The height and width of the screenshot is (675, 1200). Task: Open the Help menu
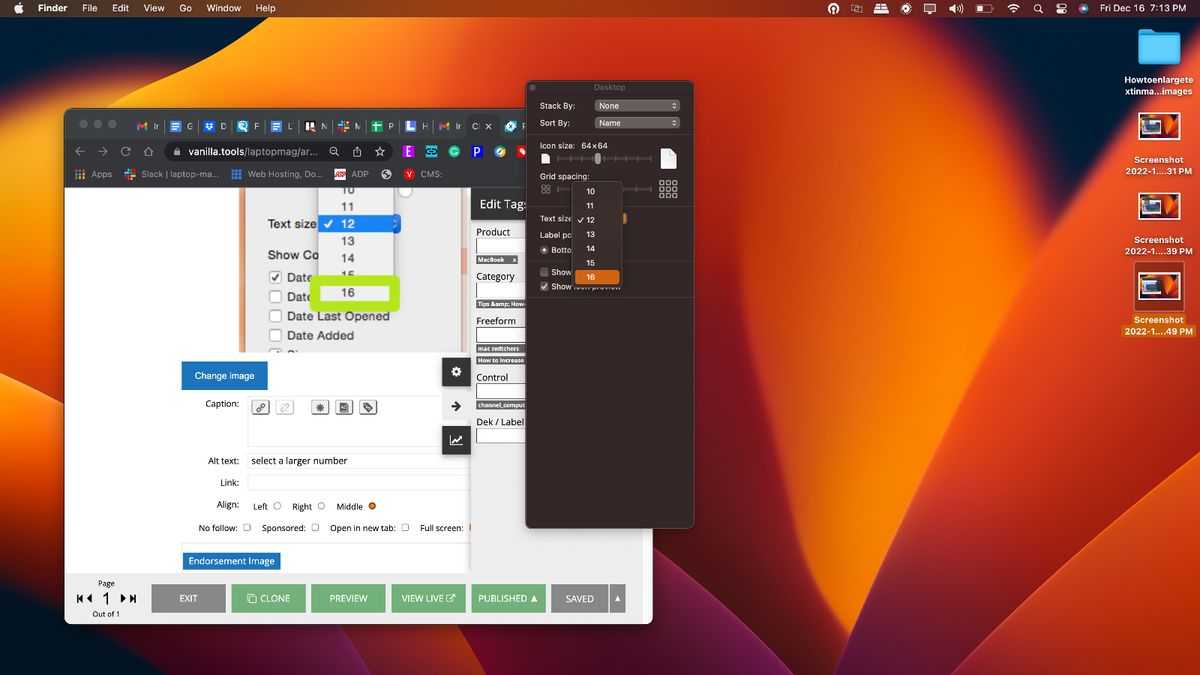[x=265, y=8]
